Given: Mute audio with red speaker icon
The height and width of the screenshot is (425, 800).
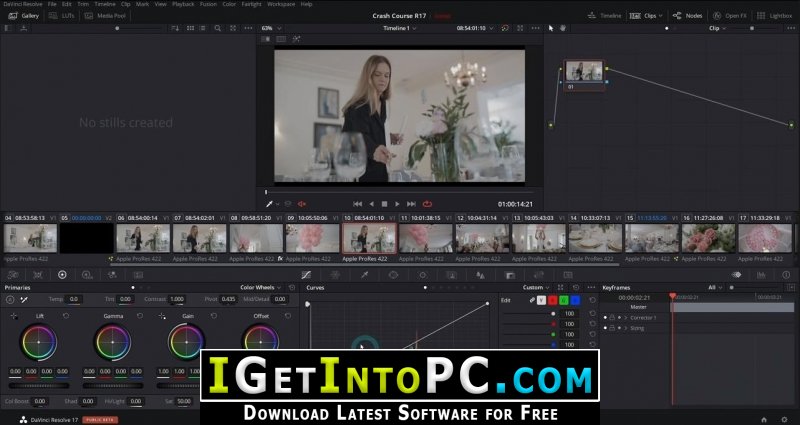Looking at the screenshot, I should 302,204.
